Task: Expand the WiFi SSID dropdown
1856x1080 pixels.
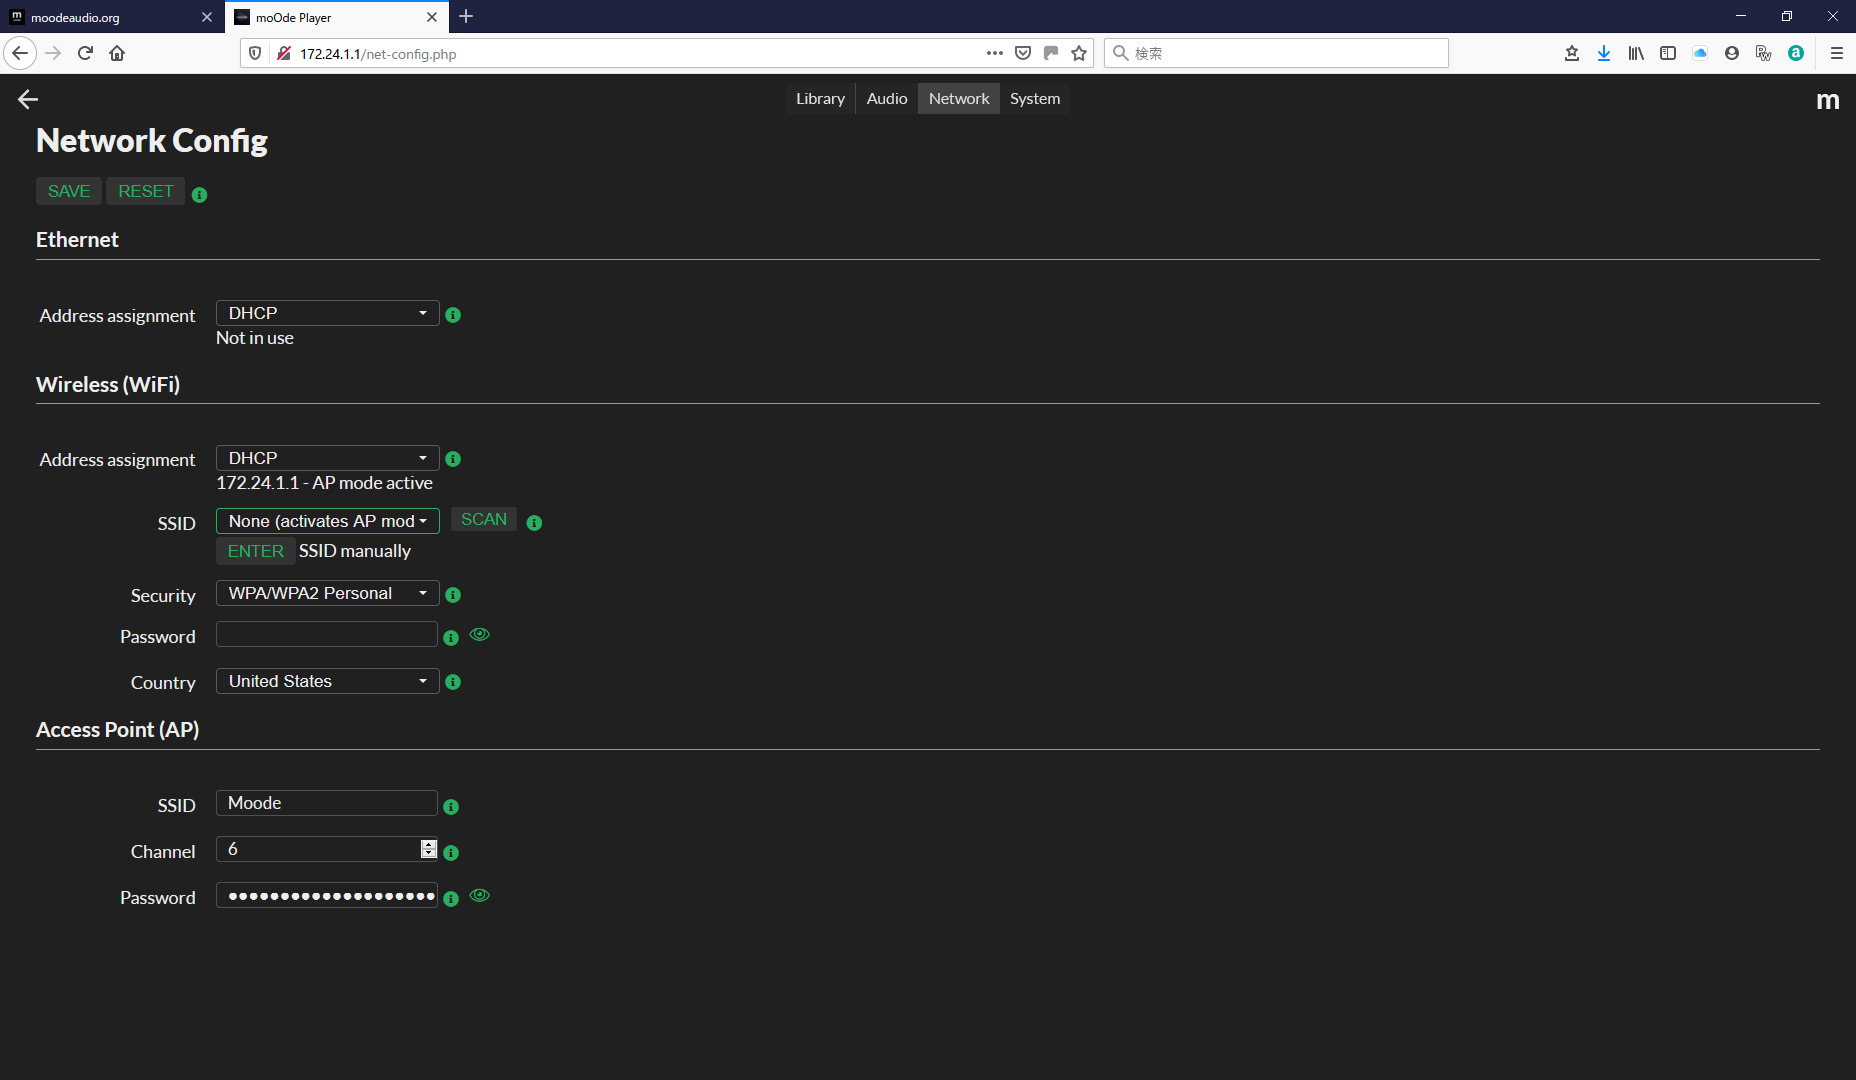Action: [x=327, y=522]
